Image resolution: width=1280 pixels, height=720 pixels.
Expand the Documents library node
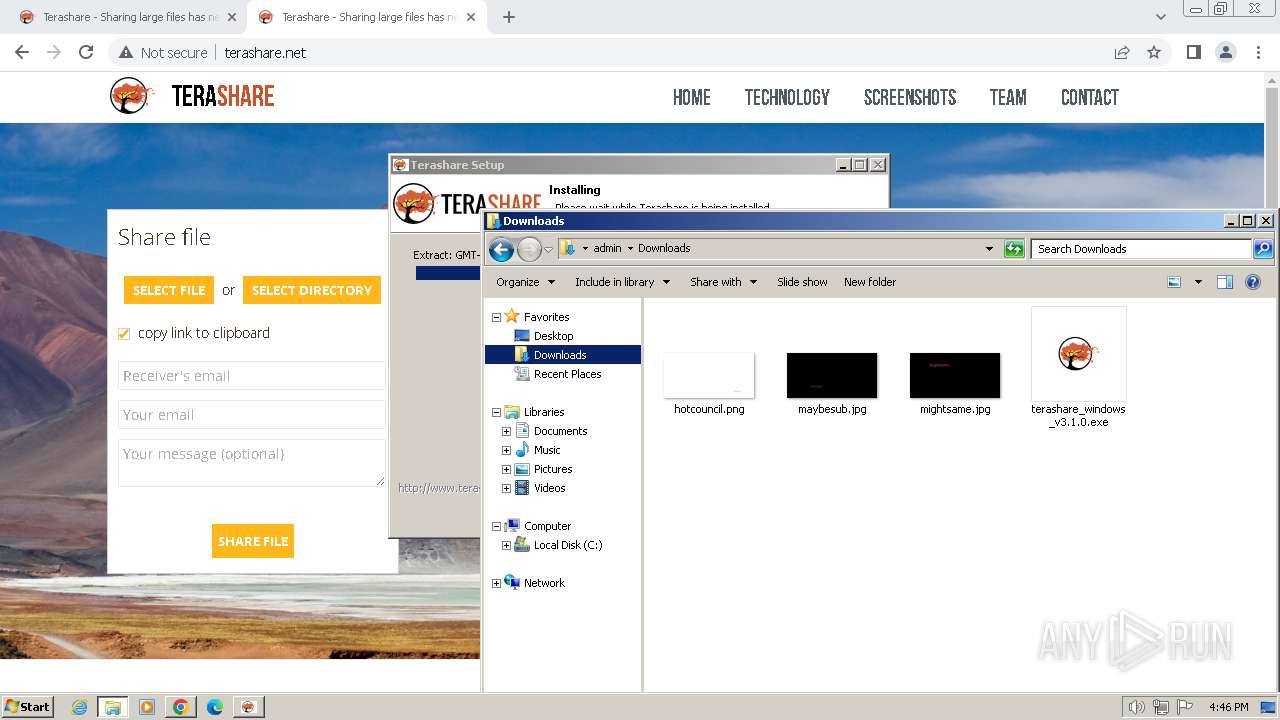coord(506,431)
